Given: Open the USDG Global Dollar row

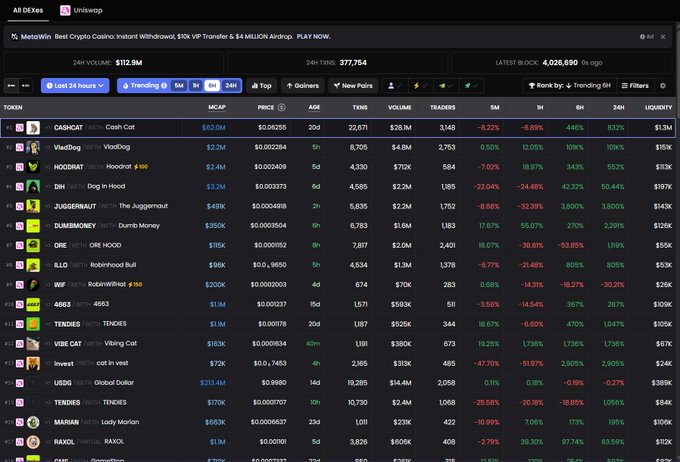Looking at the screenshot, I should [338, 383].
